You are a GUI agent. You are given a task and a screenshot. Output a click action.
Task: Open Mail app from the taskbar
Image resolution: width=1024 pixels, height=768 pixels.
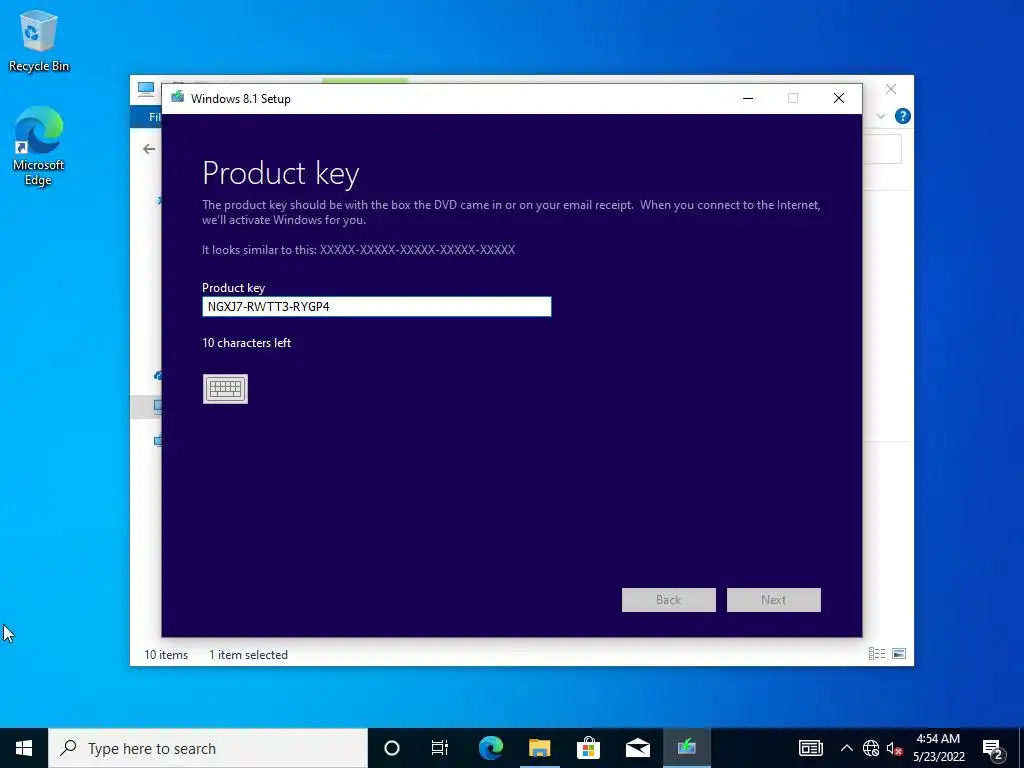click(x=637, y=748)
